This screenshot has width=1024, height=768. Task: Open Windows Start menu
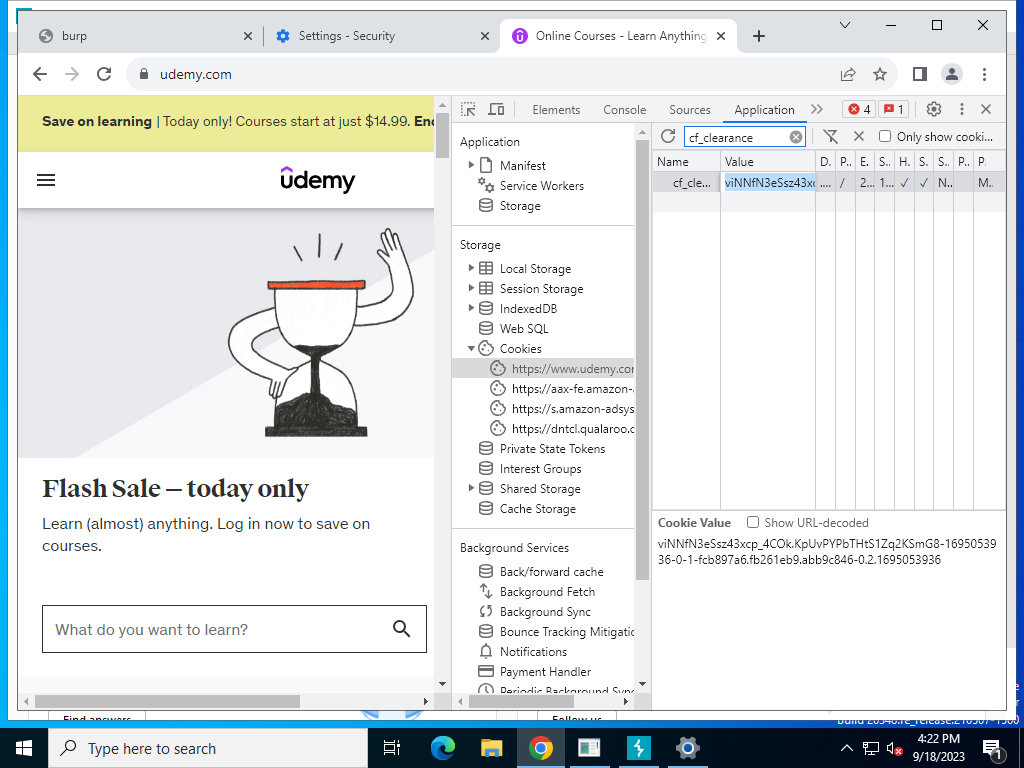coord(24,748)
